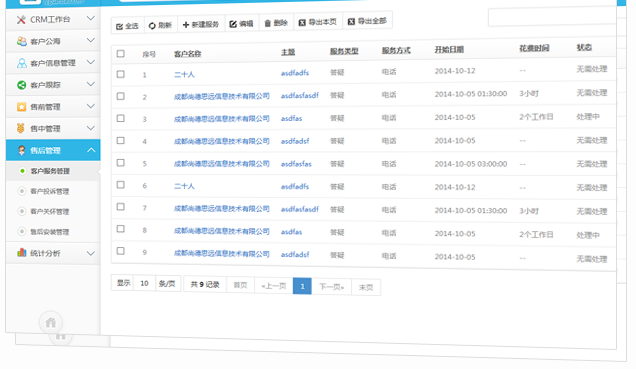Check the checkbox for row 8
This screenshot has height=369, width=636.
(x=120, y=229)
